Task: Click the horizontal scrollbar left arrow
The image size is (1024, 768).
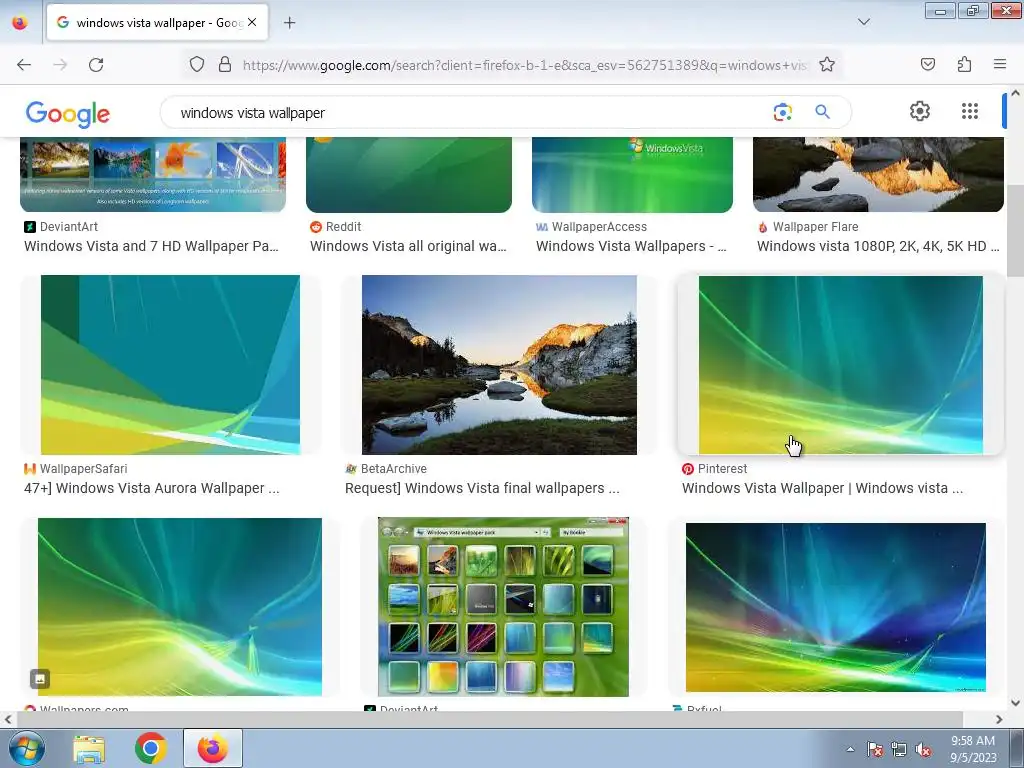Action: coord(7,719)
